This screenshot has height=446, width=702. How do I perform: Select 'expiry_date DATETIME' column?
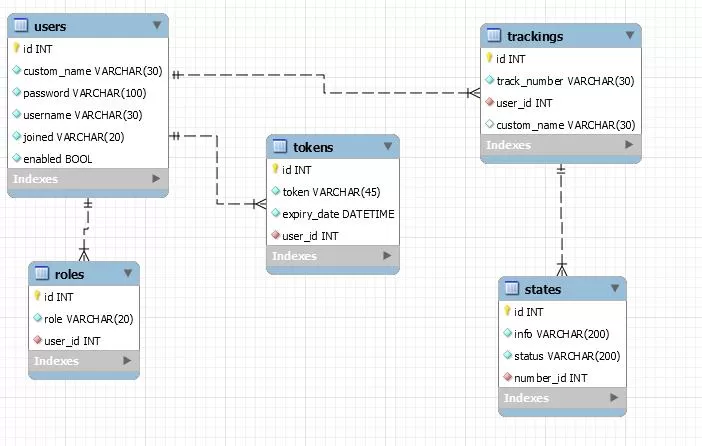tap(338, 214)
